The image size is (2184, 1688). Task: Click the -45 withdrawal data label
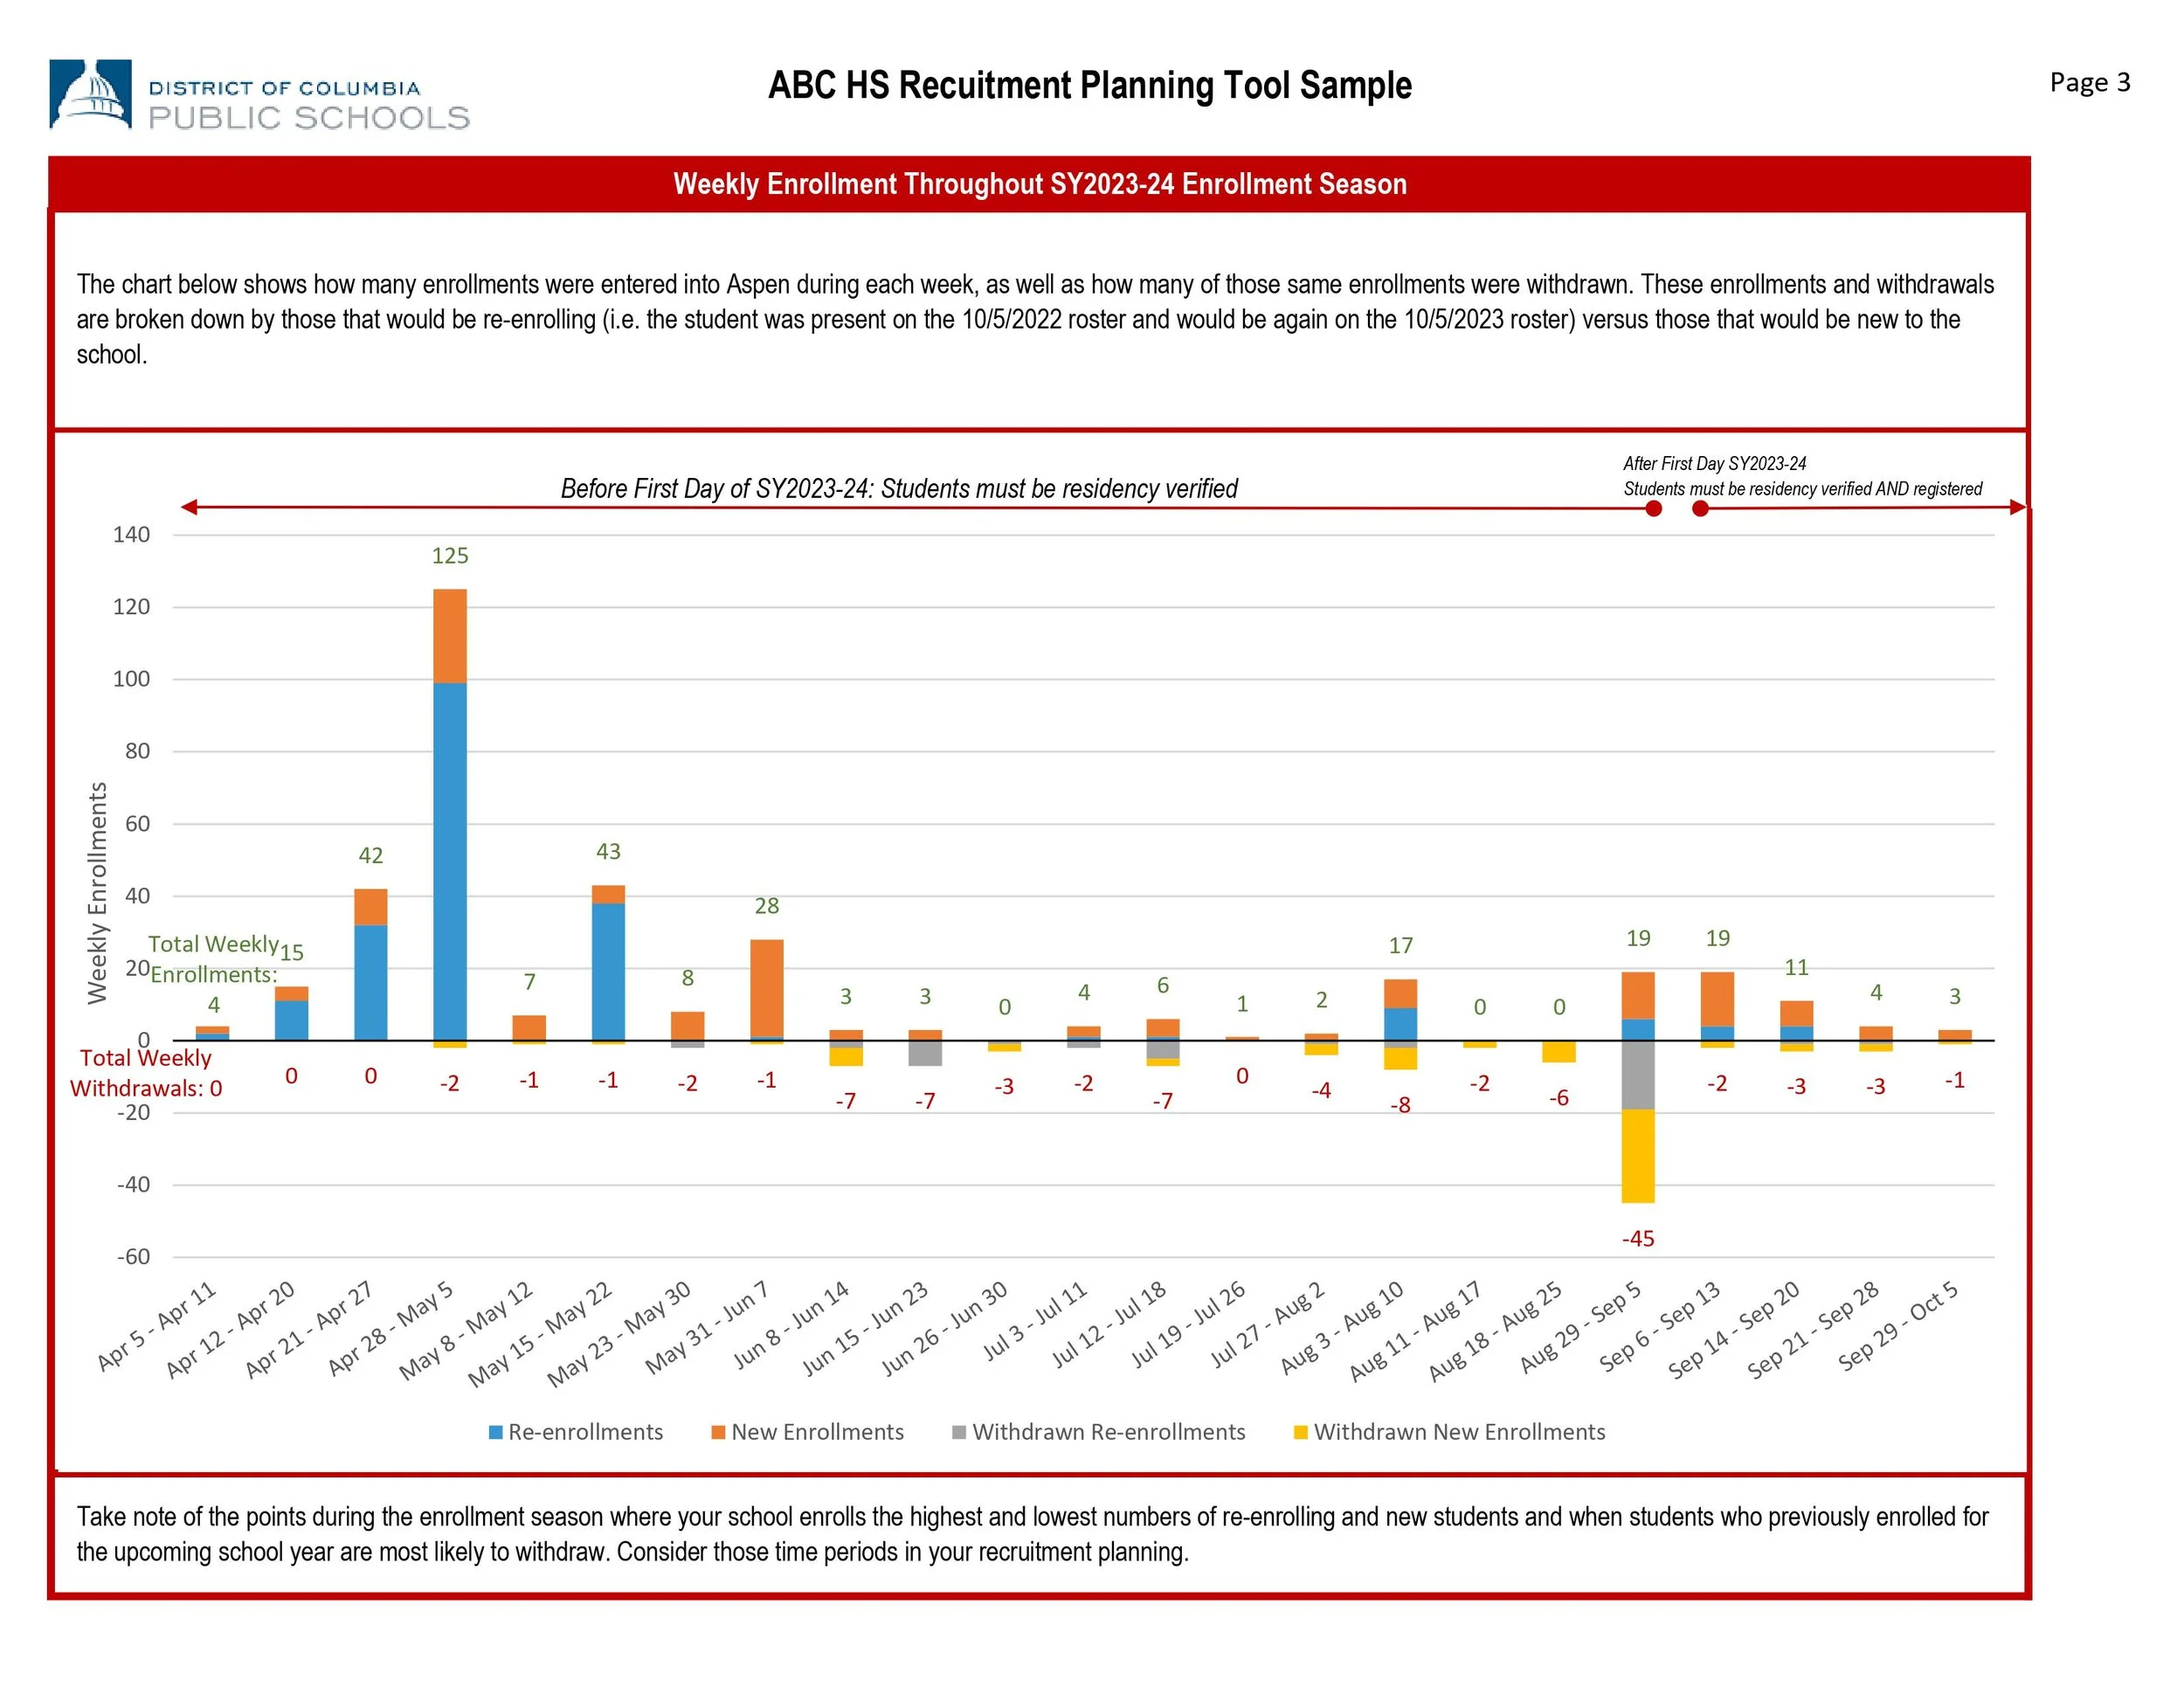click(1637, 1238)
